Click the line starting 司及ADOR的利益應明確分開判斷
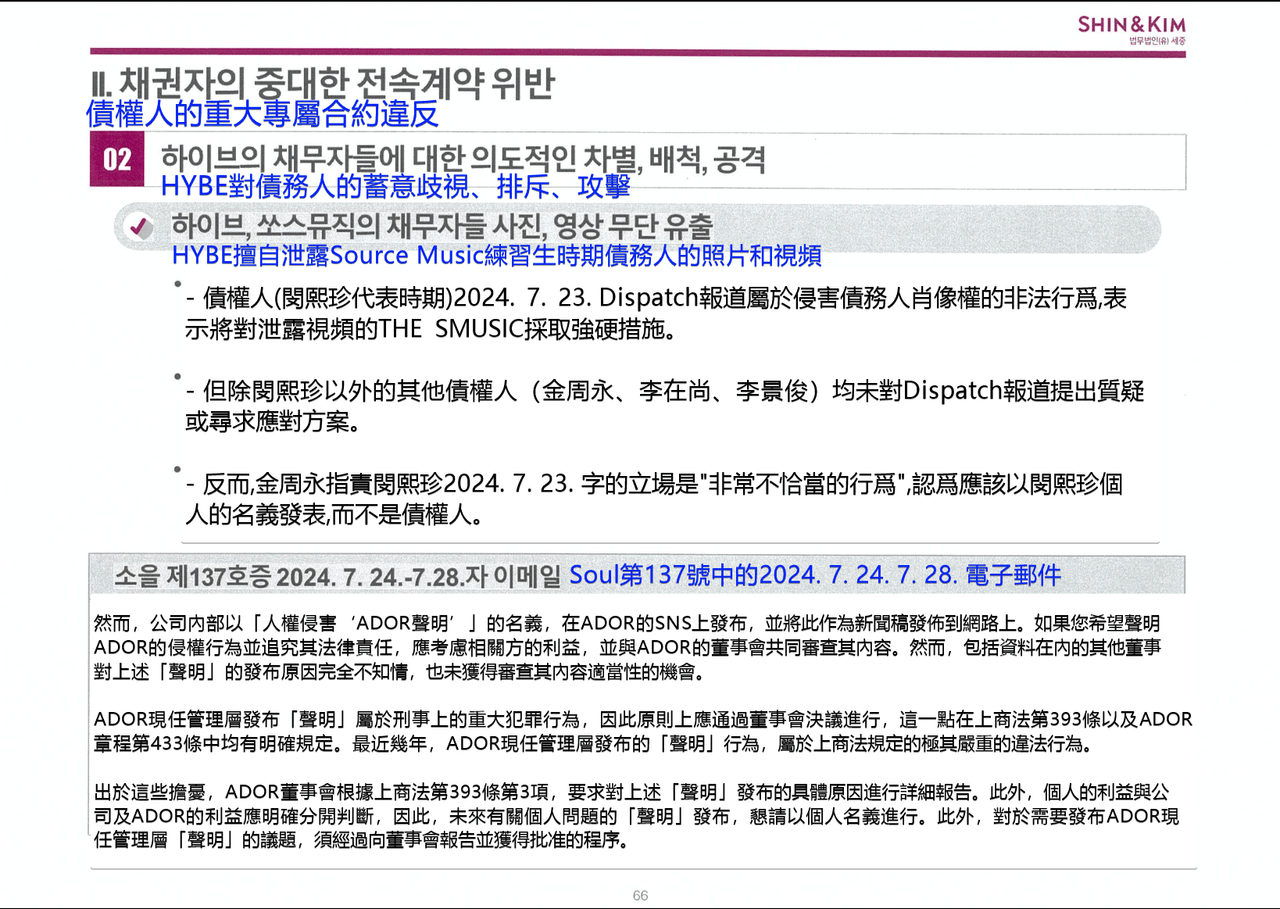Image resolution: width=1280 pixels, height=909 pixels. click(x=636, y=816)
